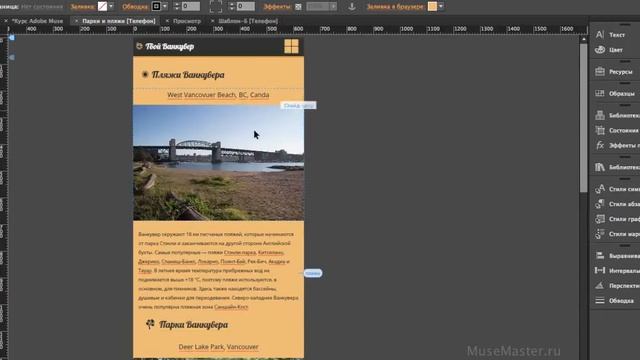640x360 pixels.
Task: Click the Deer Lake Park, Vancouver link
Action: [x=218, y=347]
